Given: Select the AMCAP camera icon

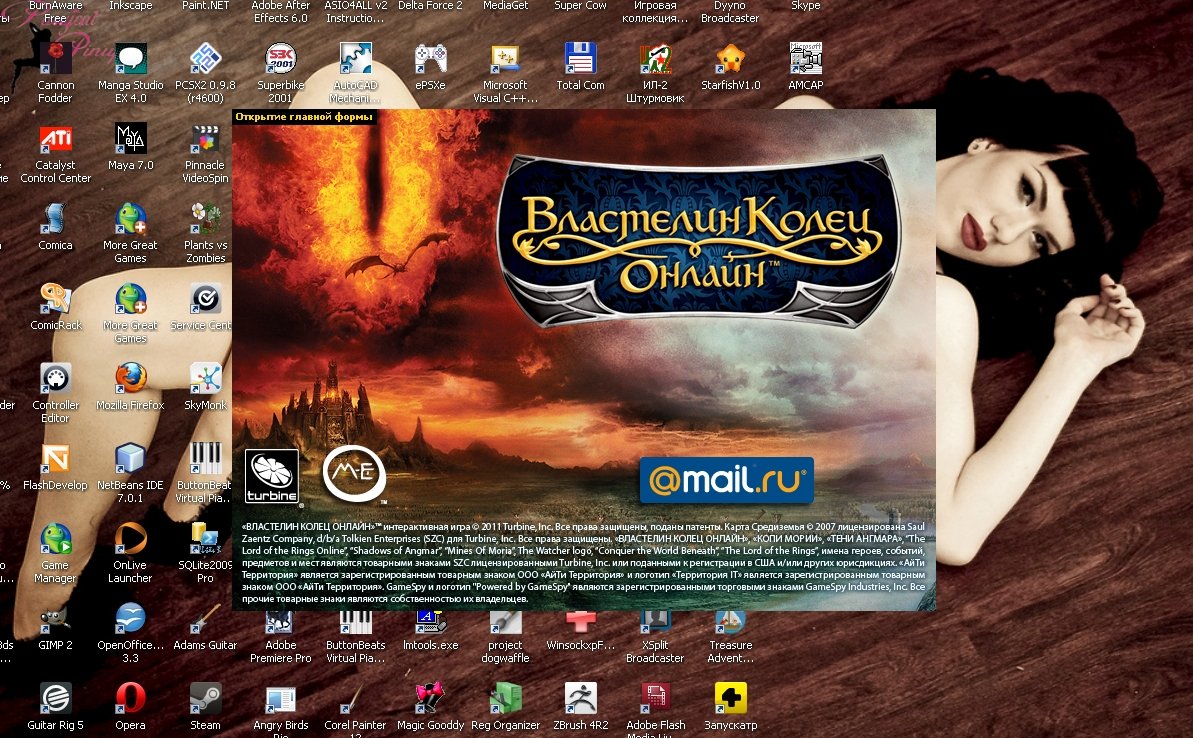Looking at the screenshot, I should point(805,59).
